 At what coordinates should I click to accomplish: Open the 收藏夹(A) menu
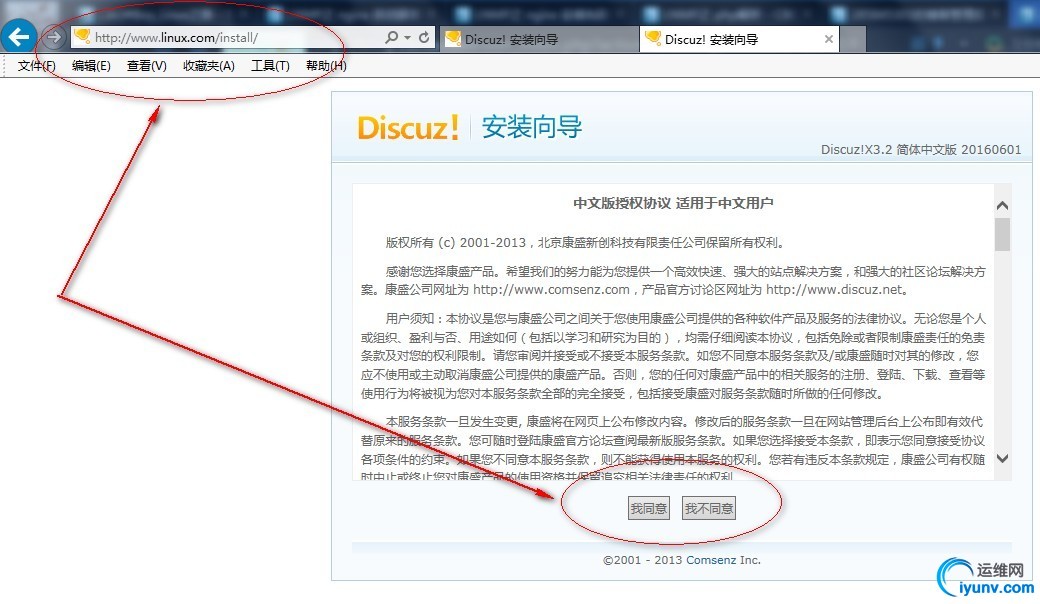click(x=209, y=66)
